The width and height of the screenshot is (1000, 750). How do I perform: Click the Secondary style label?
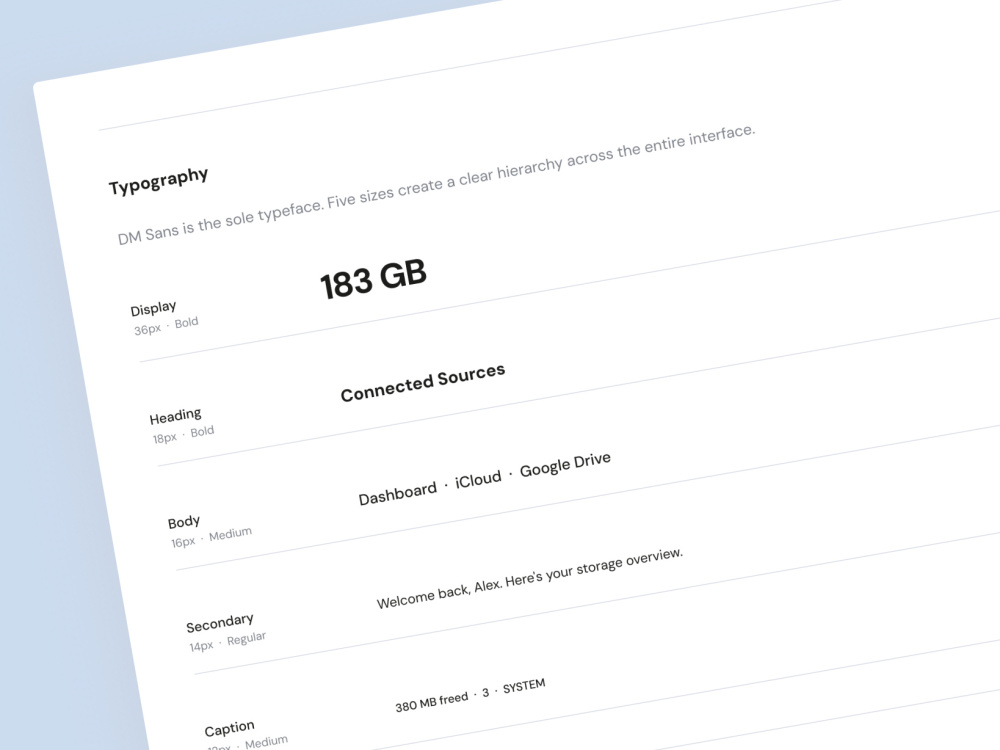(220, 623)
